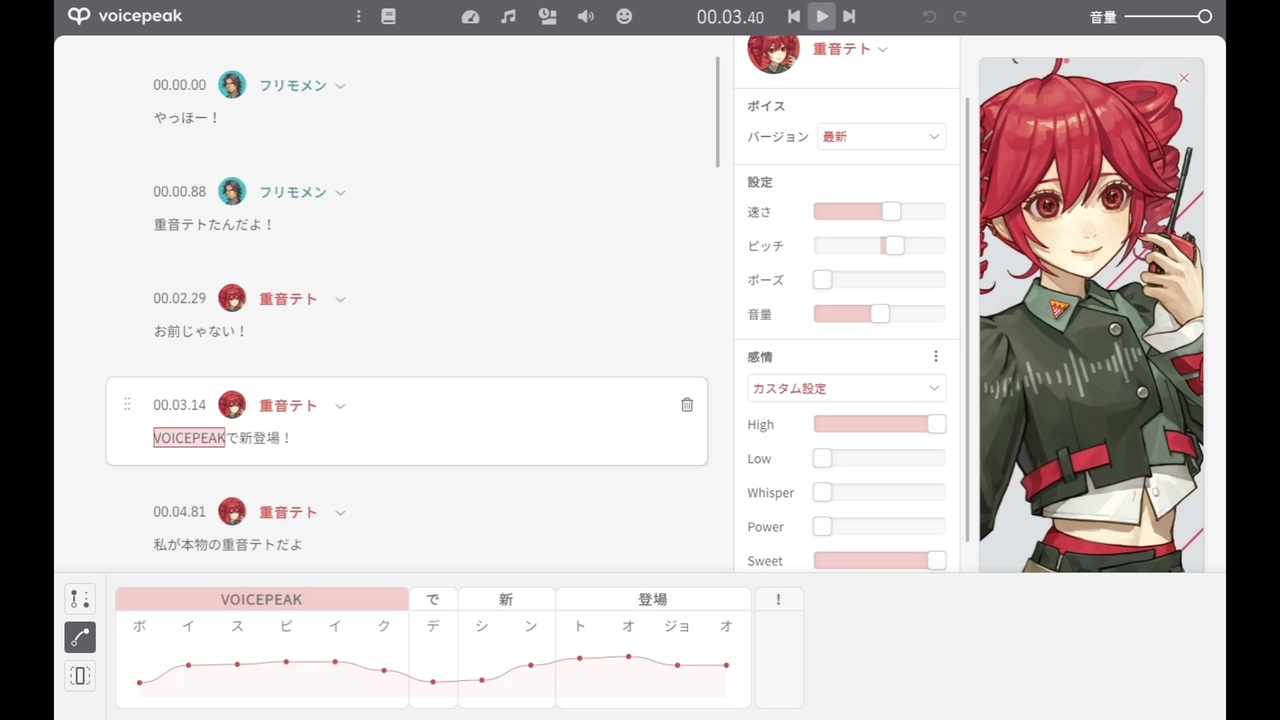Screen dimensions: 1280x720
Task: Open the 感情 section options menu
Action: (936, 356)
